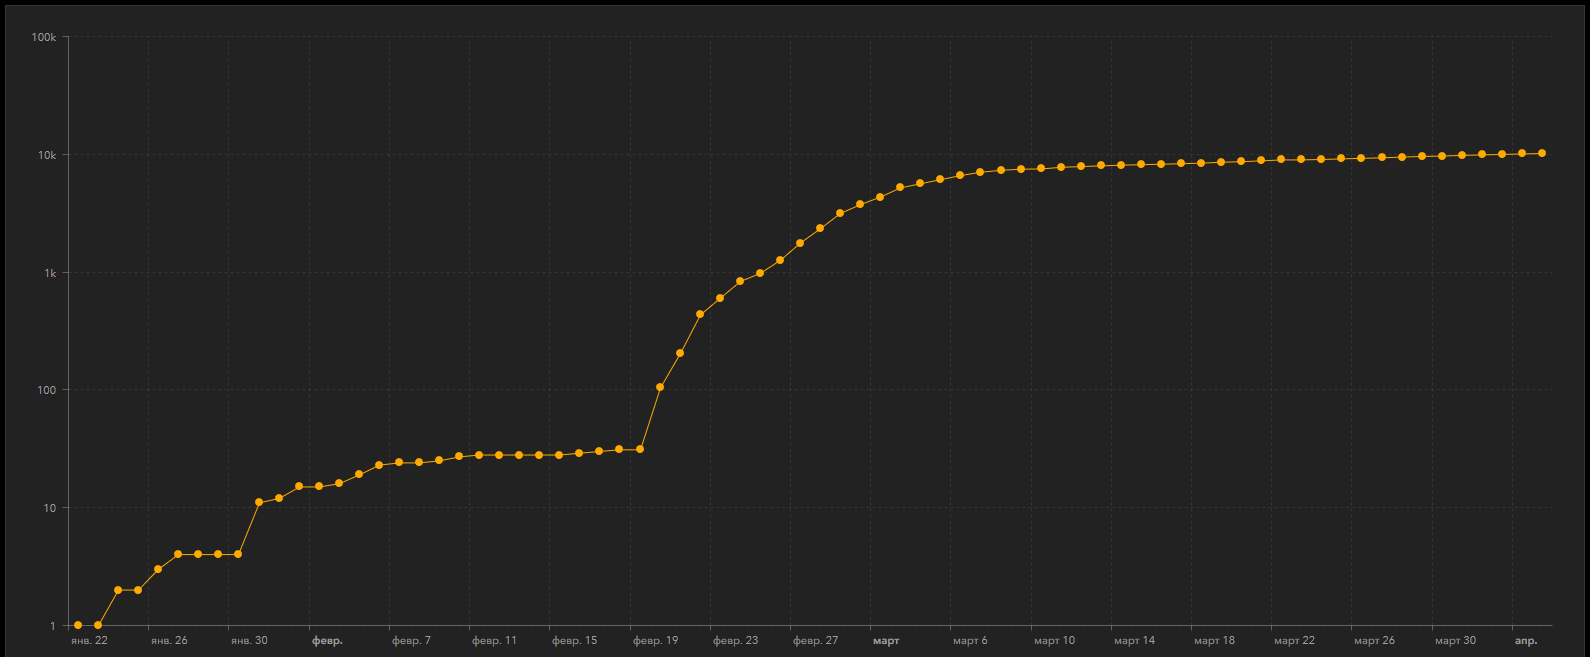Click the first data point of the series

click(78, 625)
